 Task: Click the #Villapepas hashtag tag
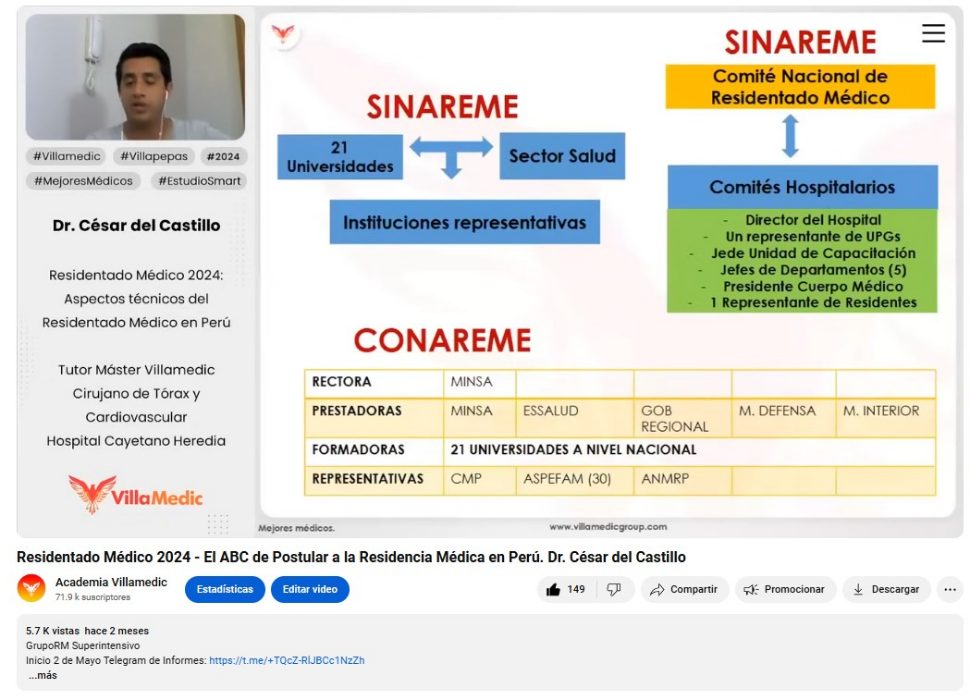point(154,156)
